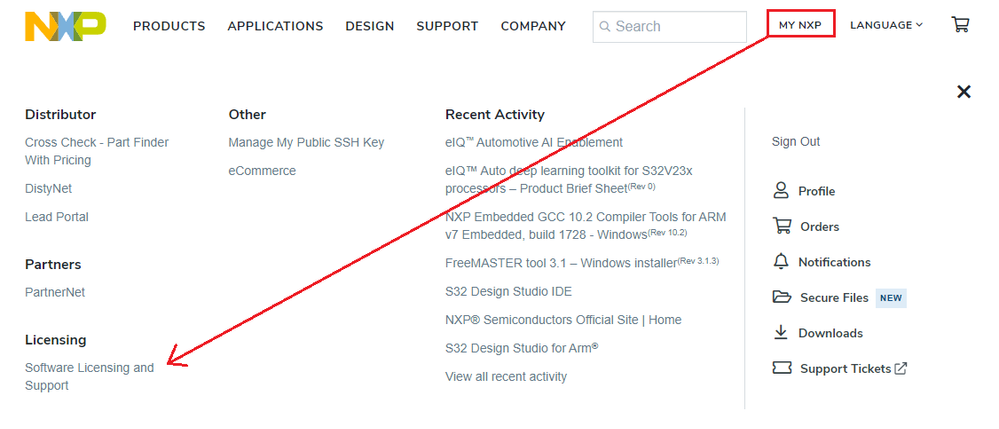Open the shopping cart icon
999x429 pixels.
[960, 25]
